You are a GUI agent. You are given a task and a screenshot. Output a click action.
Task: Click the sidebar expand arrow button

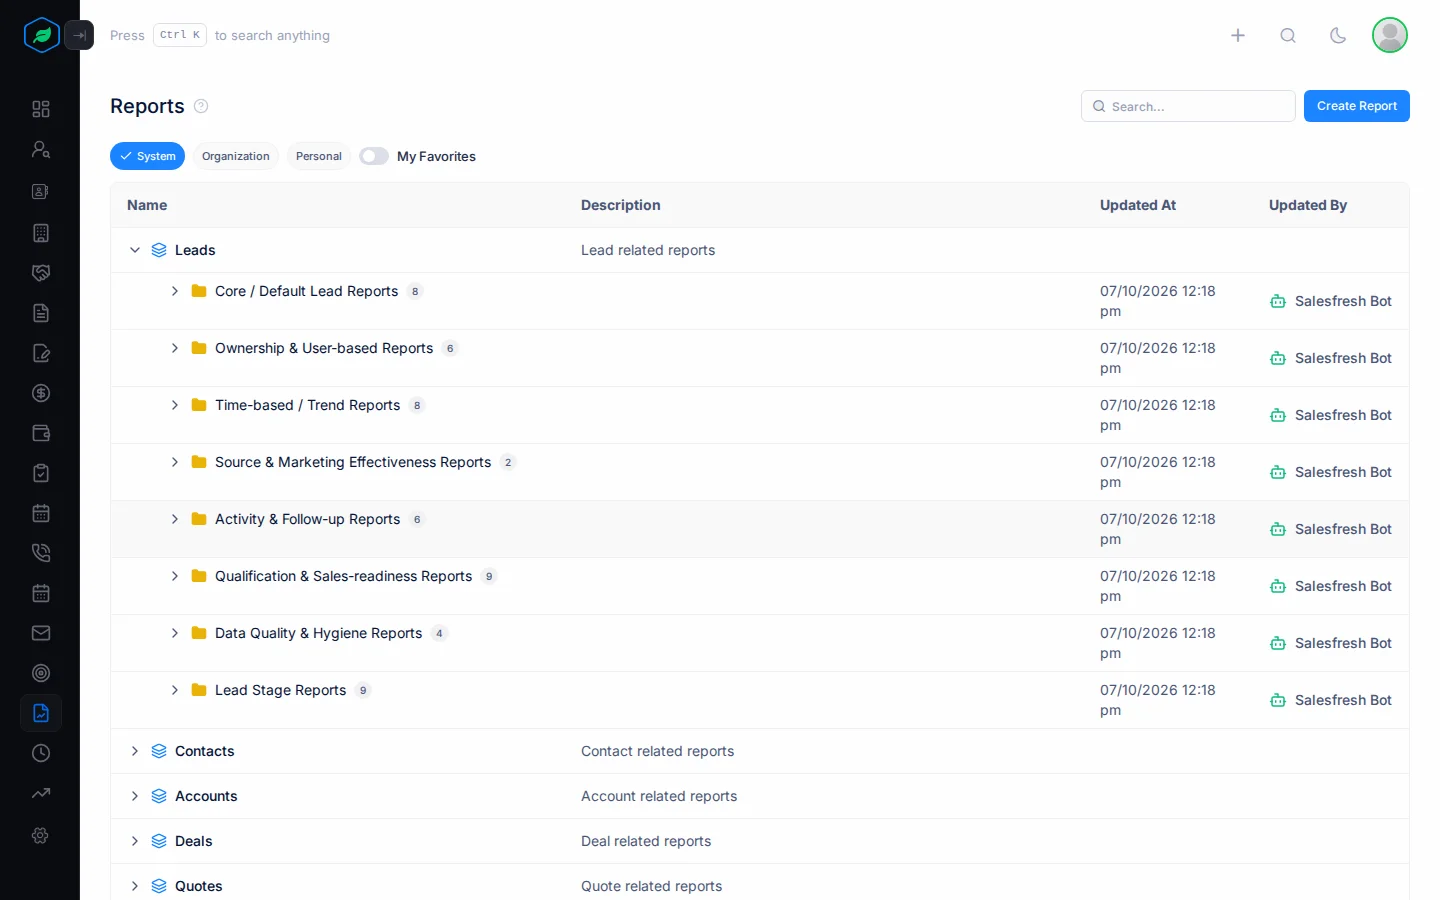[79, 35]
